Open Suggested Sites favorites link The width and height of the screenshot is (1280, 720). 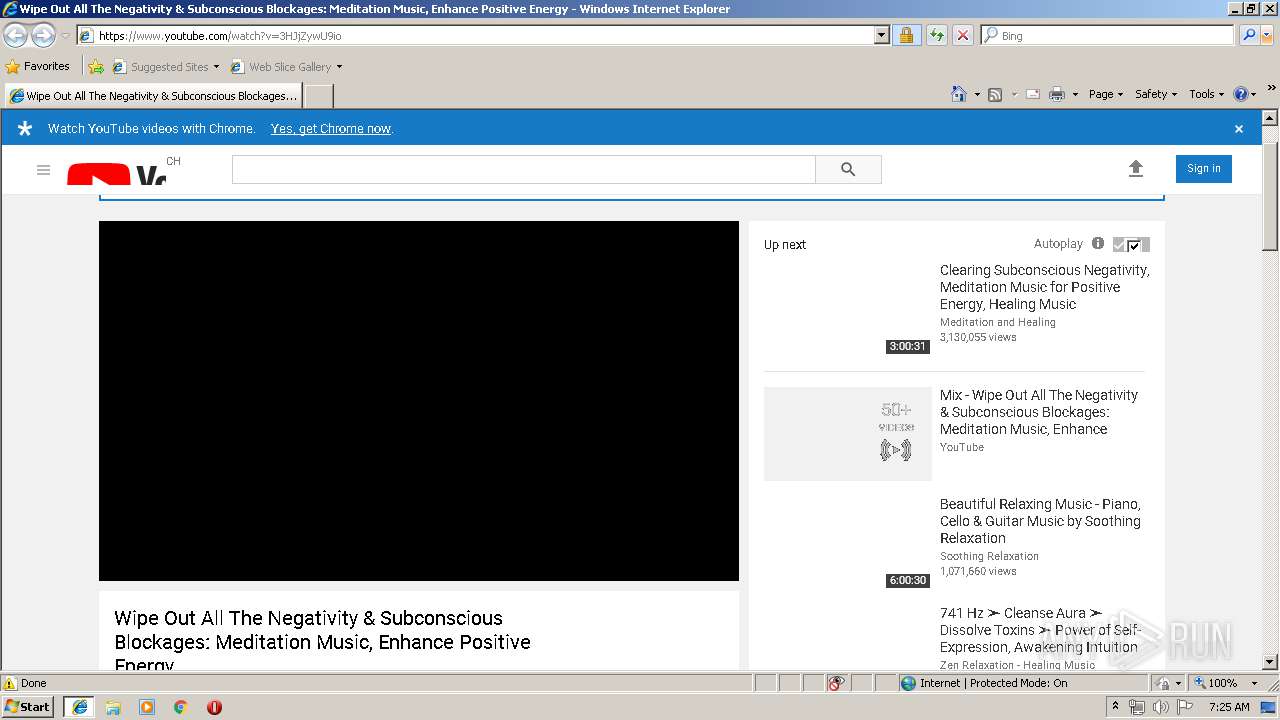click(x=165, y=67)
